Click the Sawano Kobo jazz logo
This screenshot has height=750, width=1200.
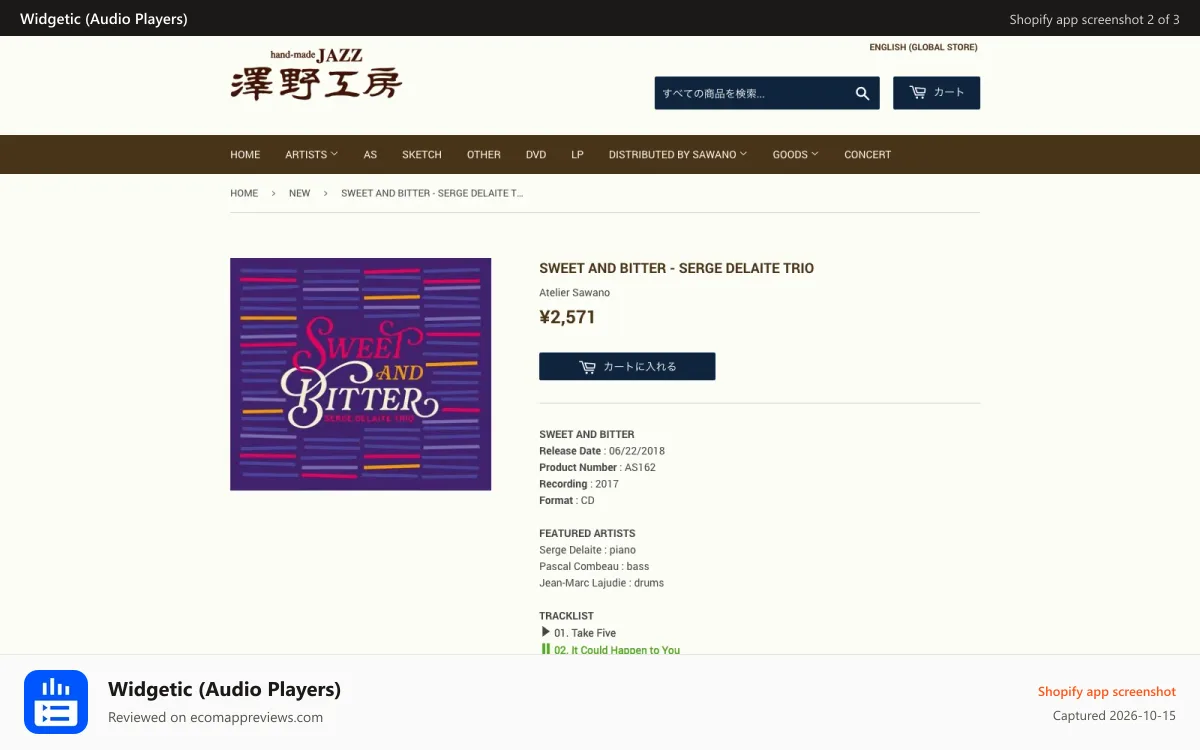tap(316, 74)
